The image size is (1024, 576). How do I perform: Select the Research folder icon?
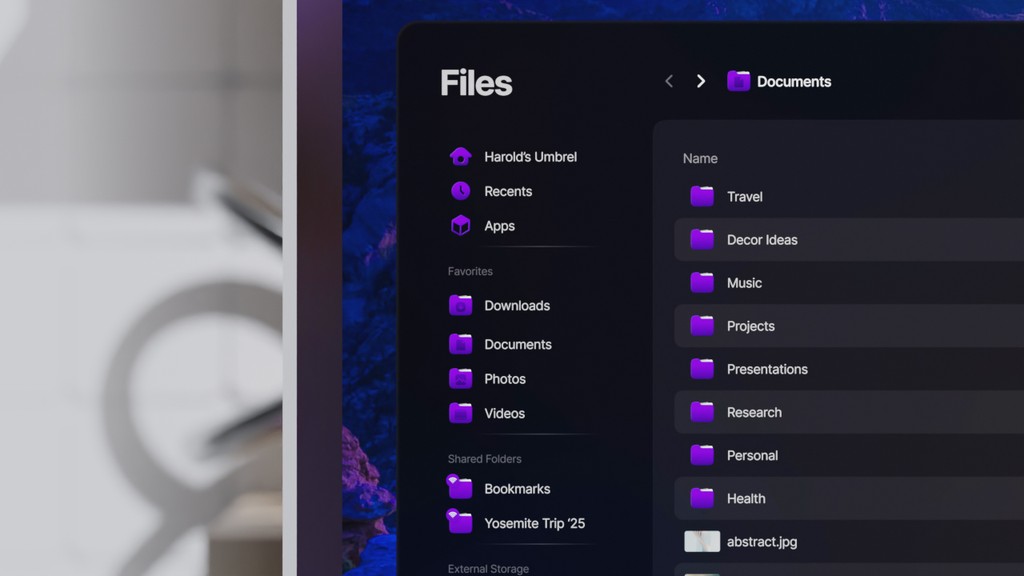(x=702, y=411)
